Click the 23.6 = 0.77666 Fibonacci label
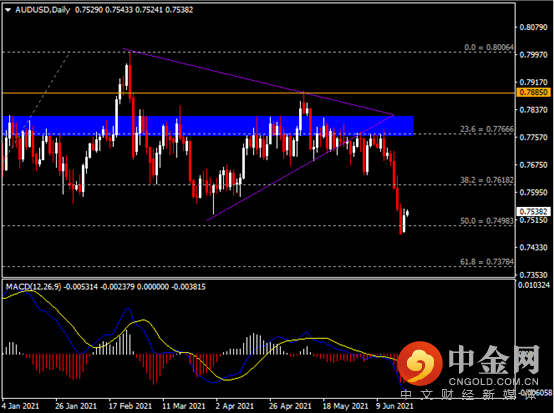Image resolution: width=554 pixels, height=413 pixels. (487, 129)
